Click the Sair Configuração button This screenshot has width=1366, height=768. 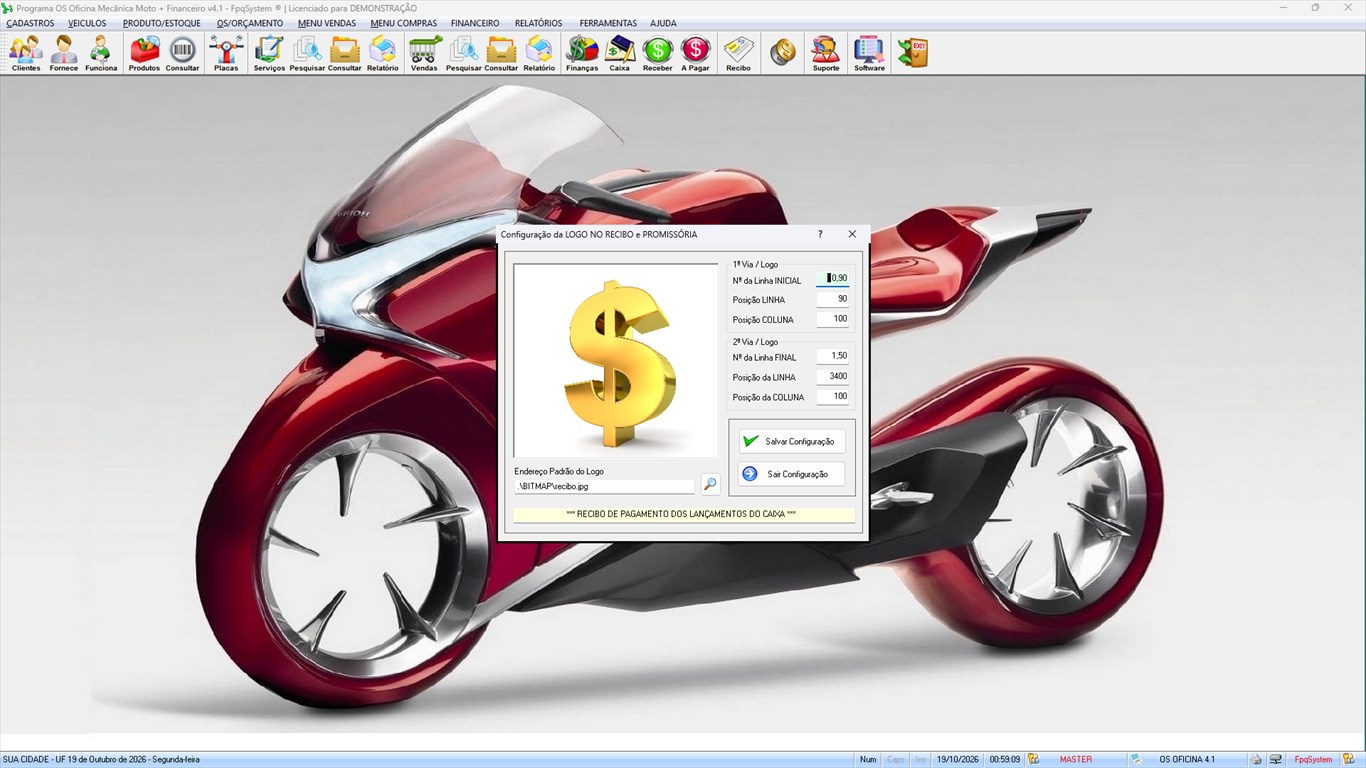pyautogui.click(x=792, y=474)
